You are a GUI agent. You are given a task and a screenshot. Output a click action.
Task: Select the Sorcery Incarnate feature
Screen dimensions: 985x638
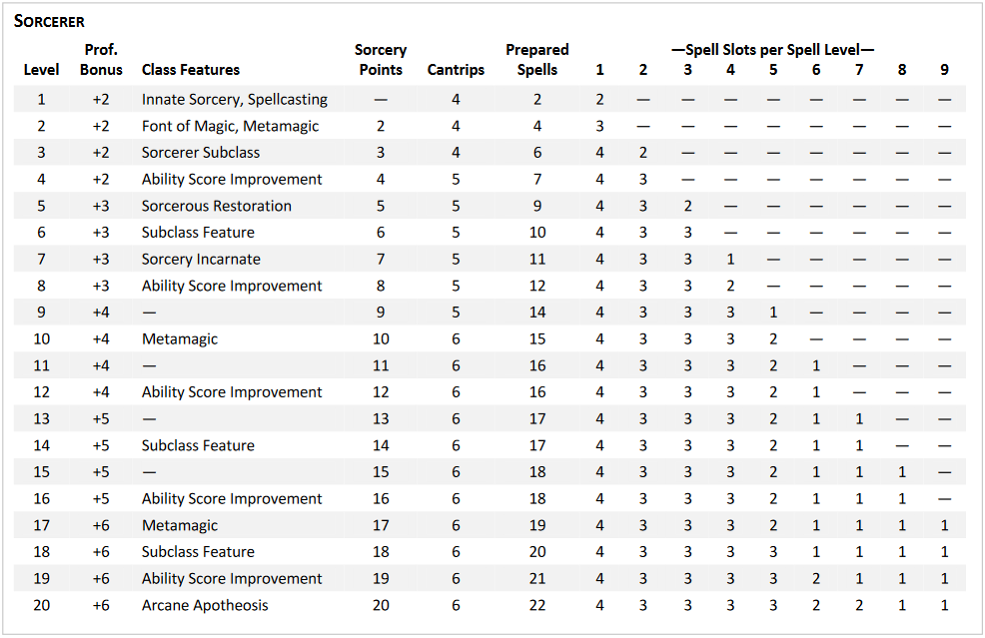[x=201, y=259]
